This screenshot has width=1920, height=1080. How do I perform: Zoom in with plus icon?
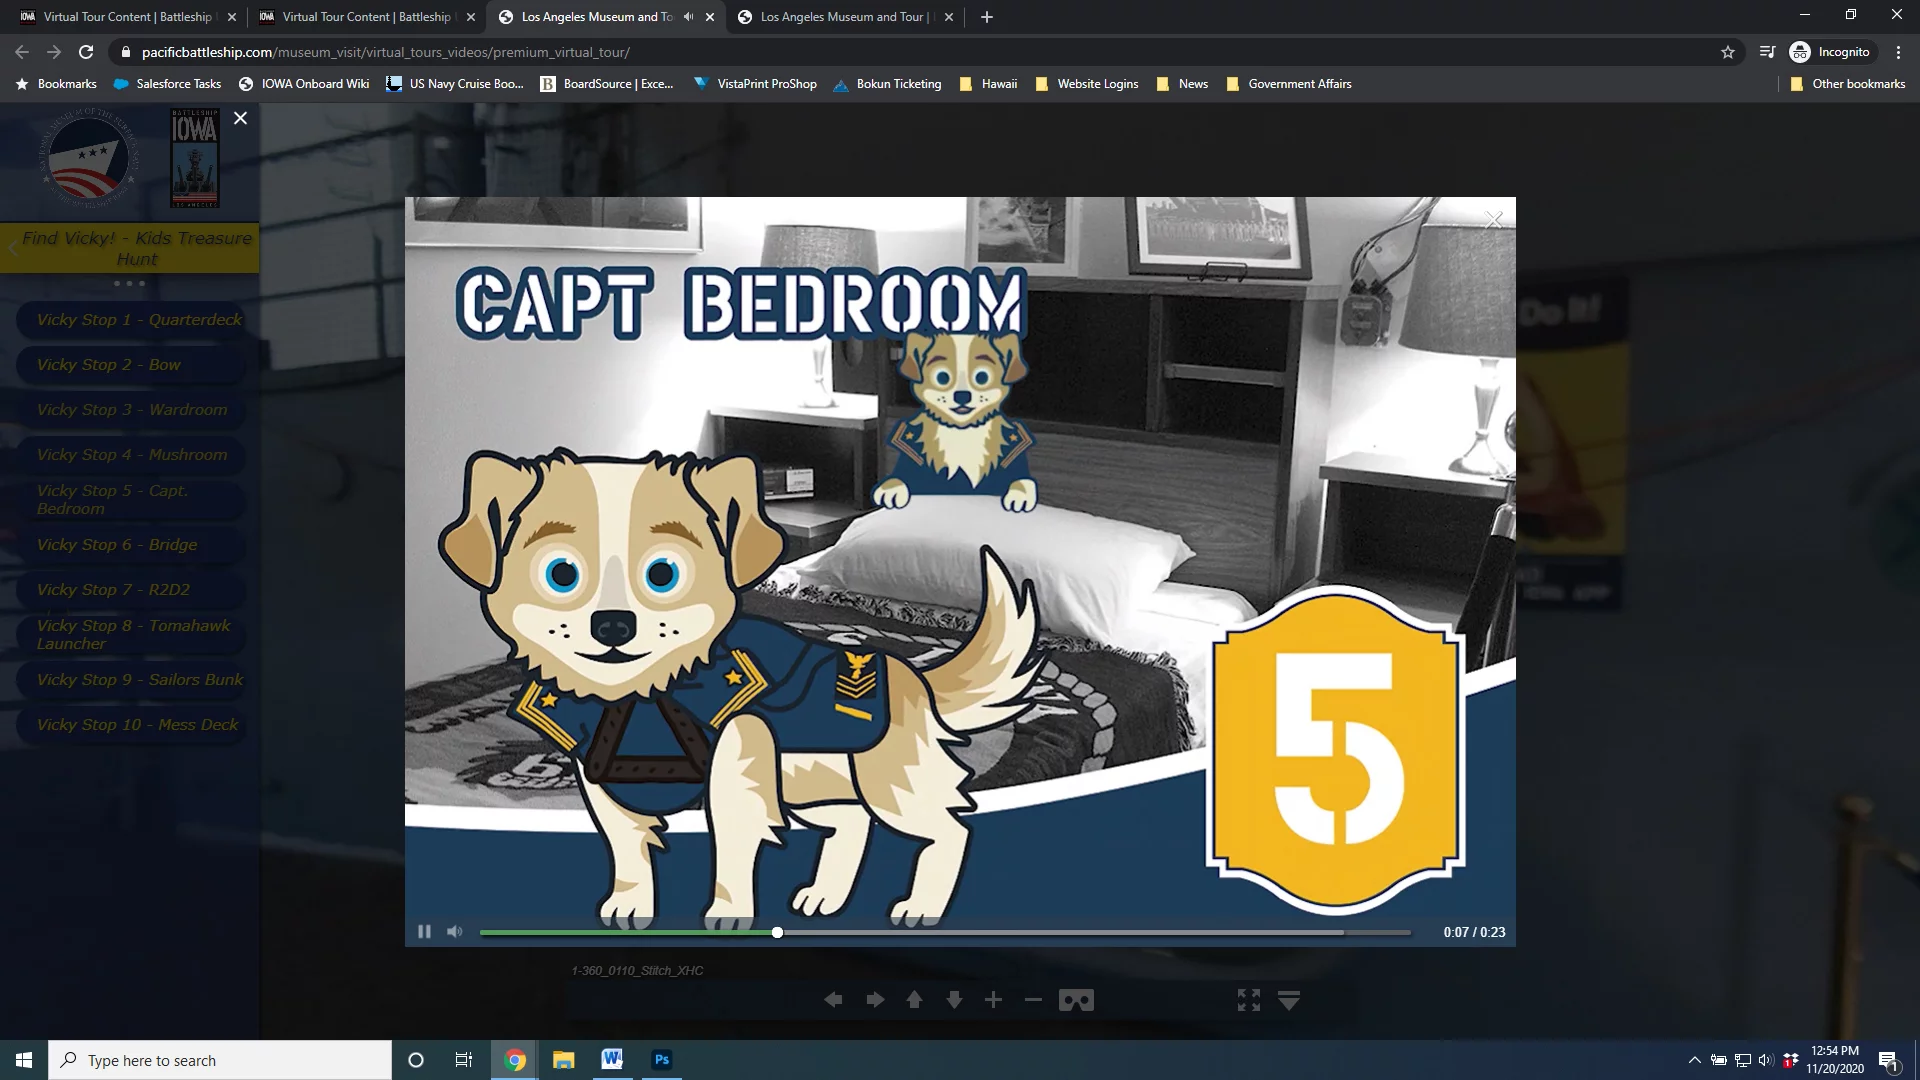[993, 1000]
